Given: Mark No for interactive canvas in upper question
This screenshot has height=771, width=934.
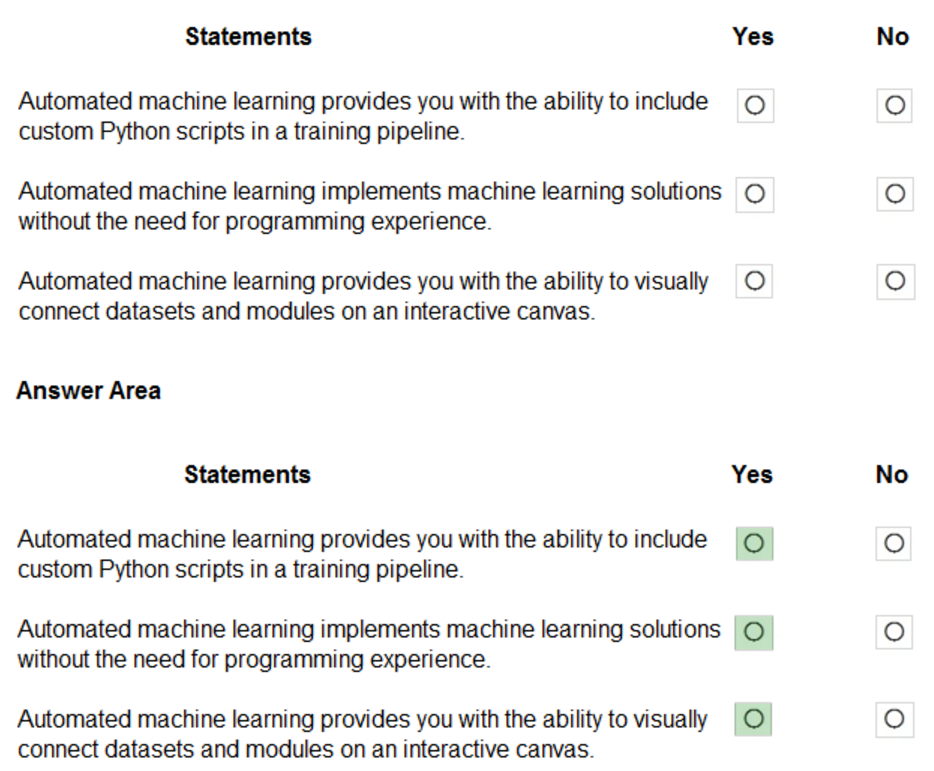Looking at the screenshot, I should click(894, 282).
